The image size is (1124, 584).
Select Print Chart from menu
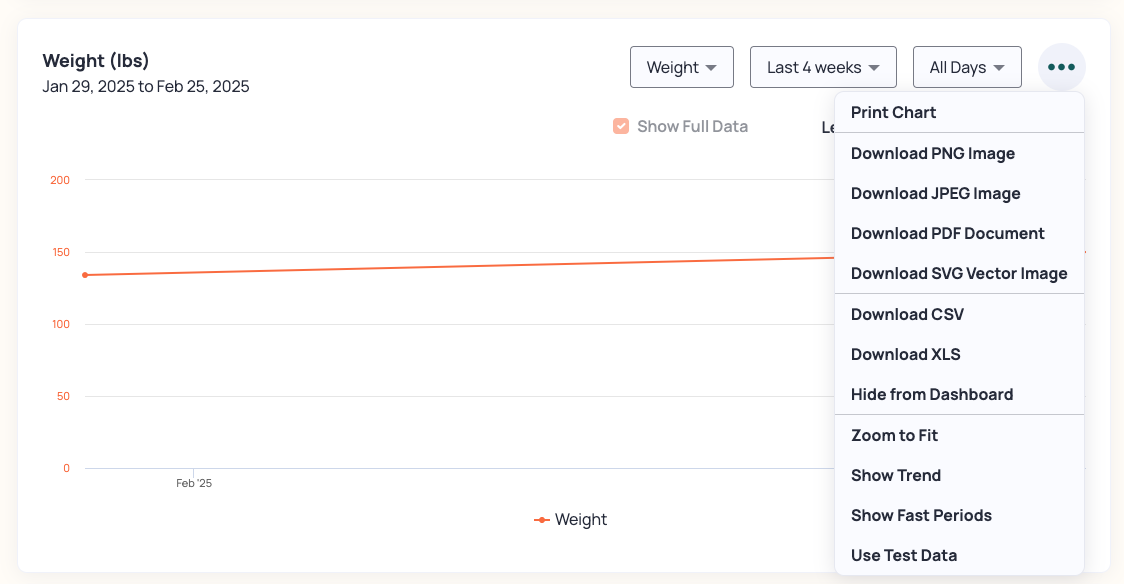point(893,113)
